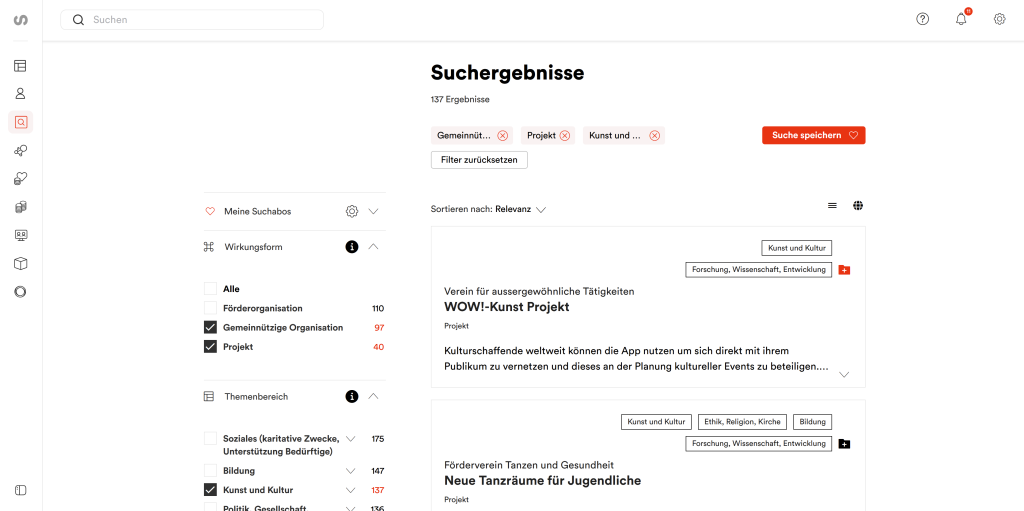Expand the Meine Suchabos section
Viewport: 1024px width, 511px height.
tap(374, 212)
